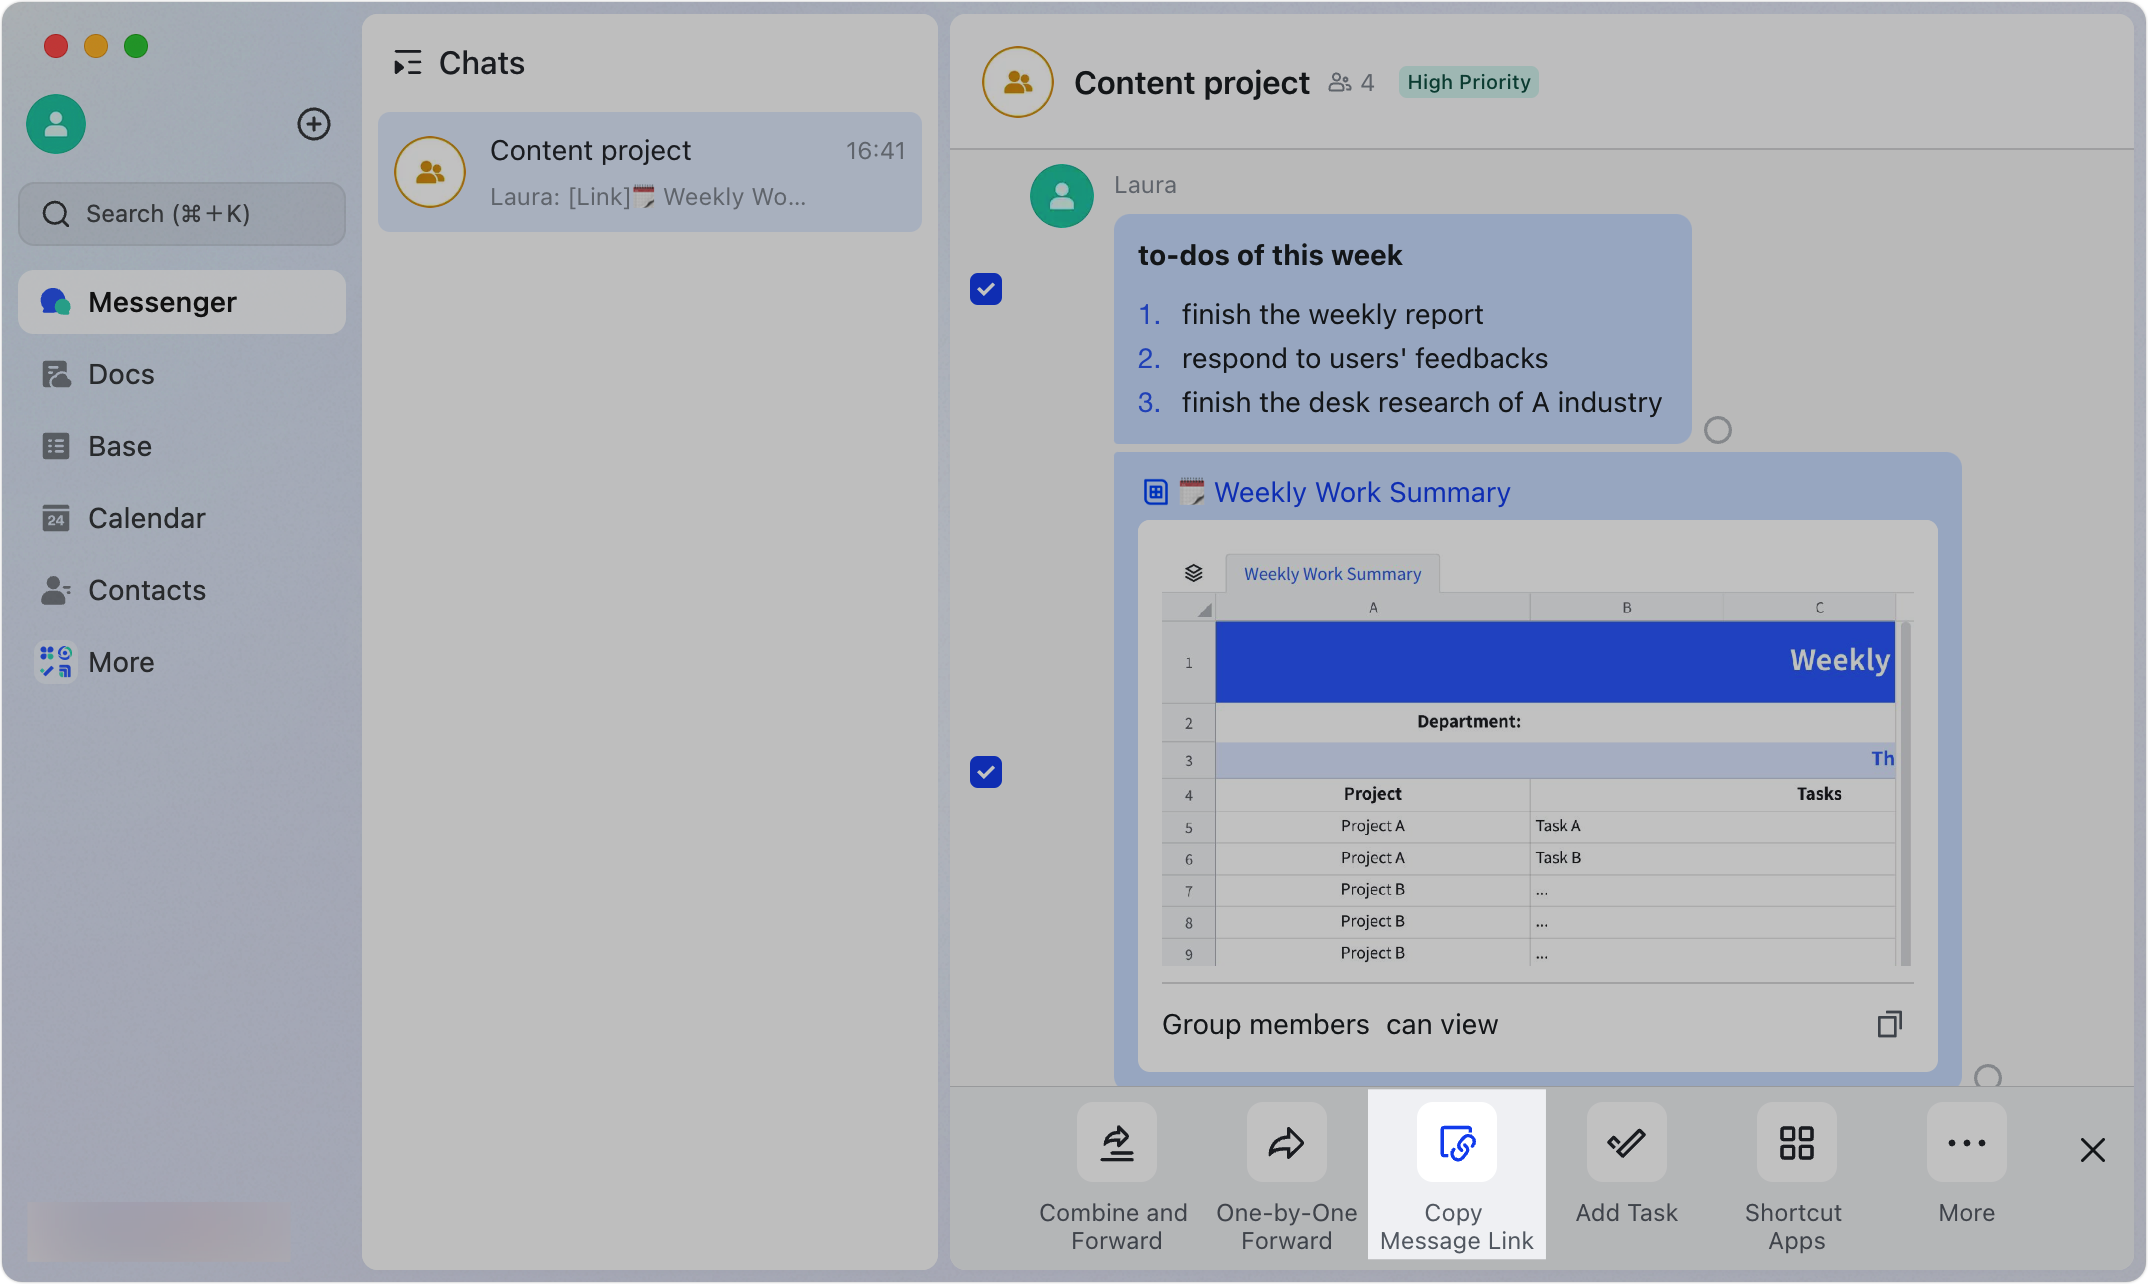The height and width of the screenshot is (1284, 2148).
Task: Uncheck the to-dos message checkbox
Action: 986,289
